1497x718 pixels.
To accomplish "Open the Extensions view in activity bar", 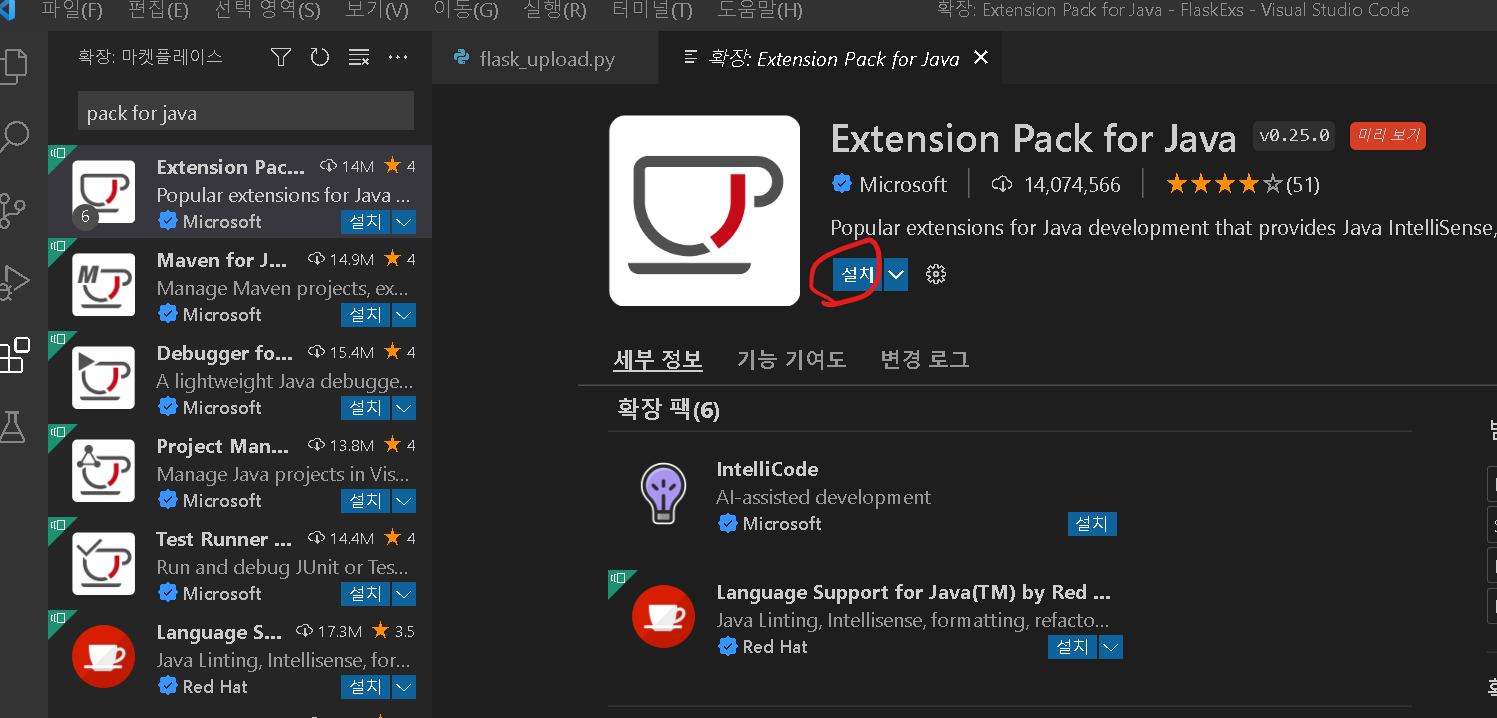I will click(14, 356).
